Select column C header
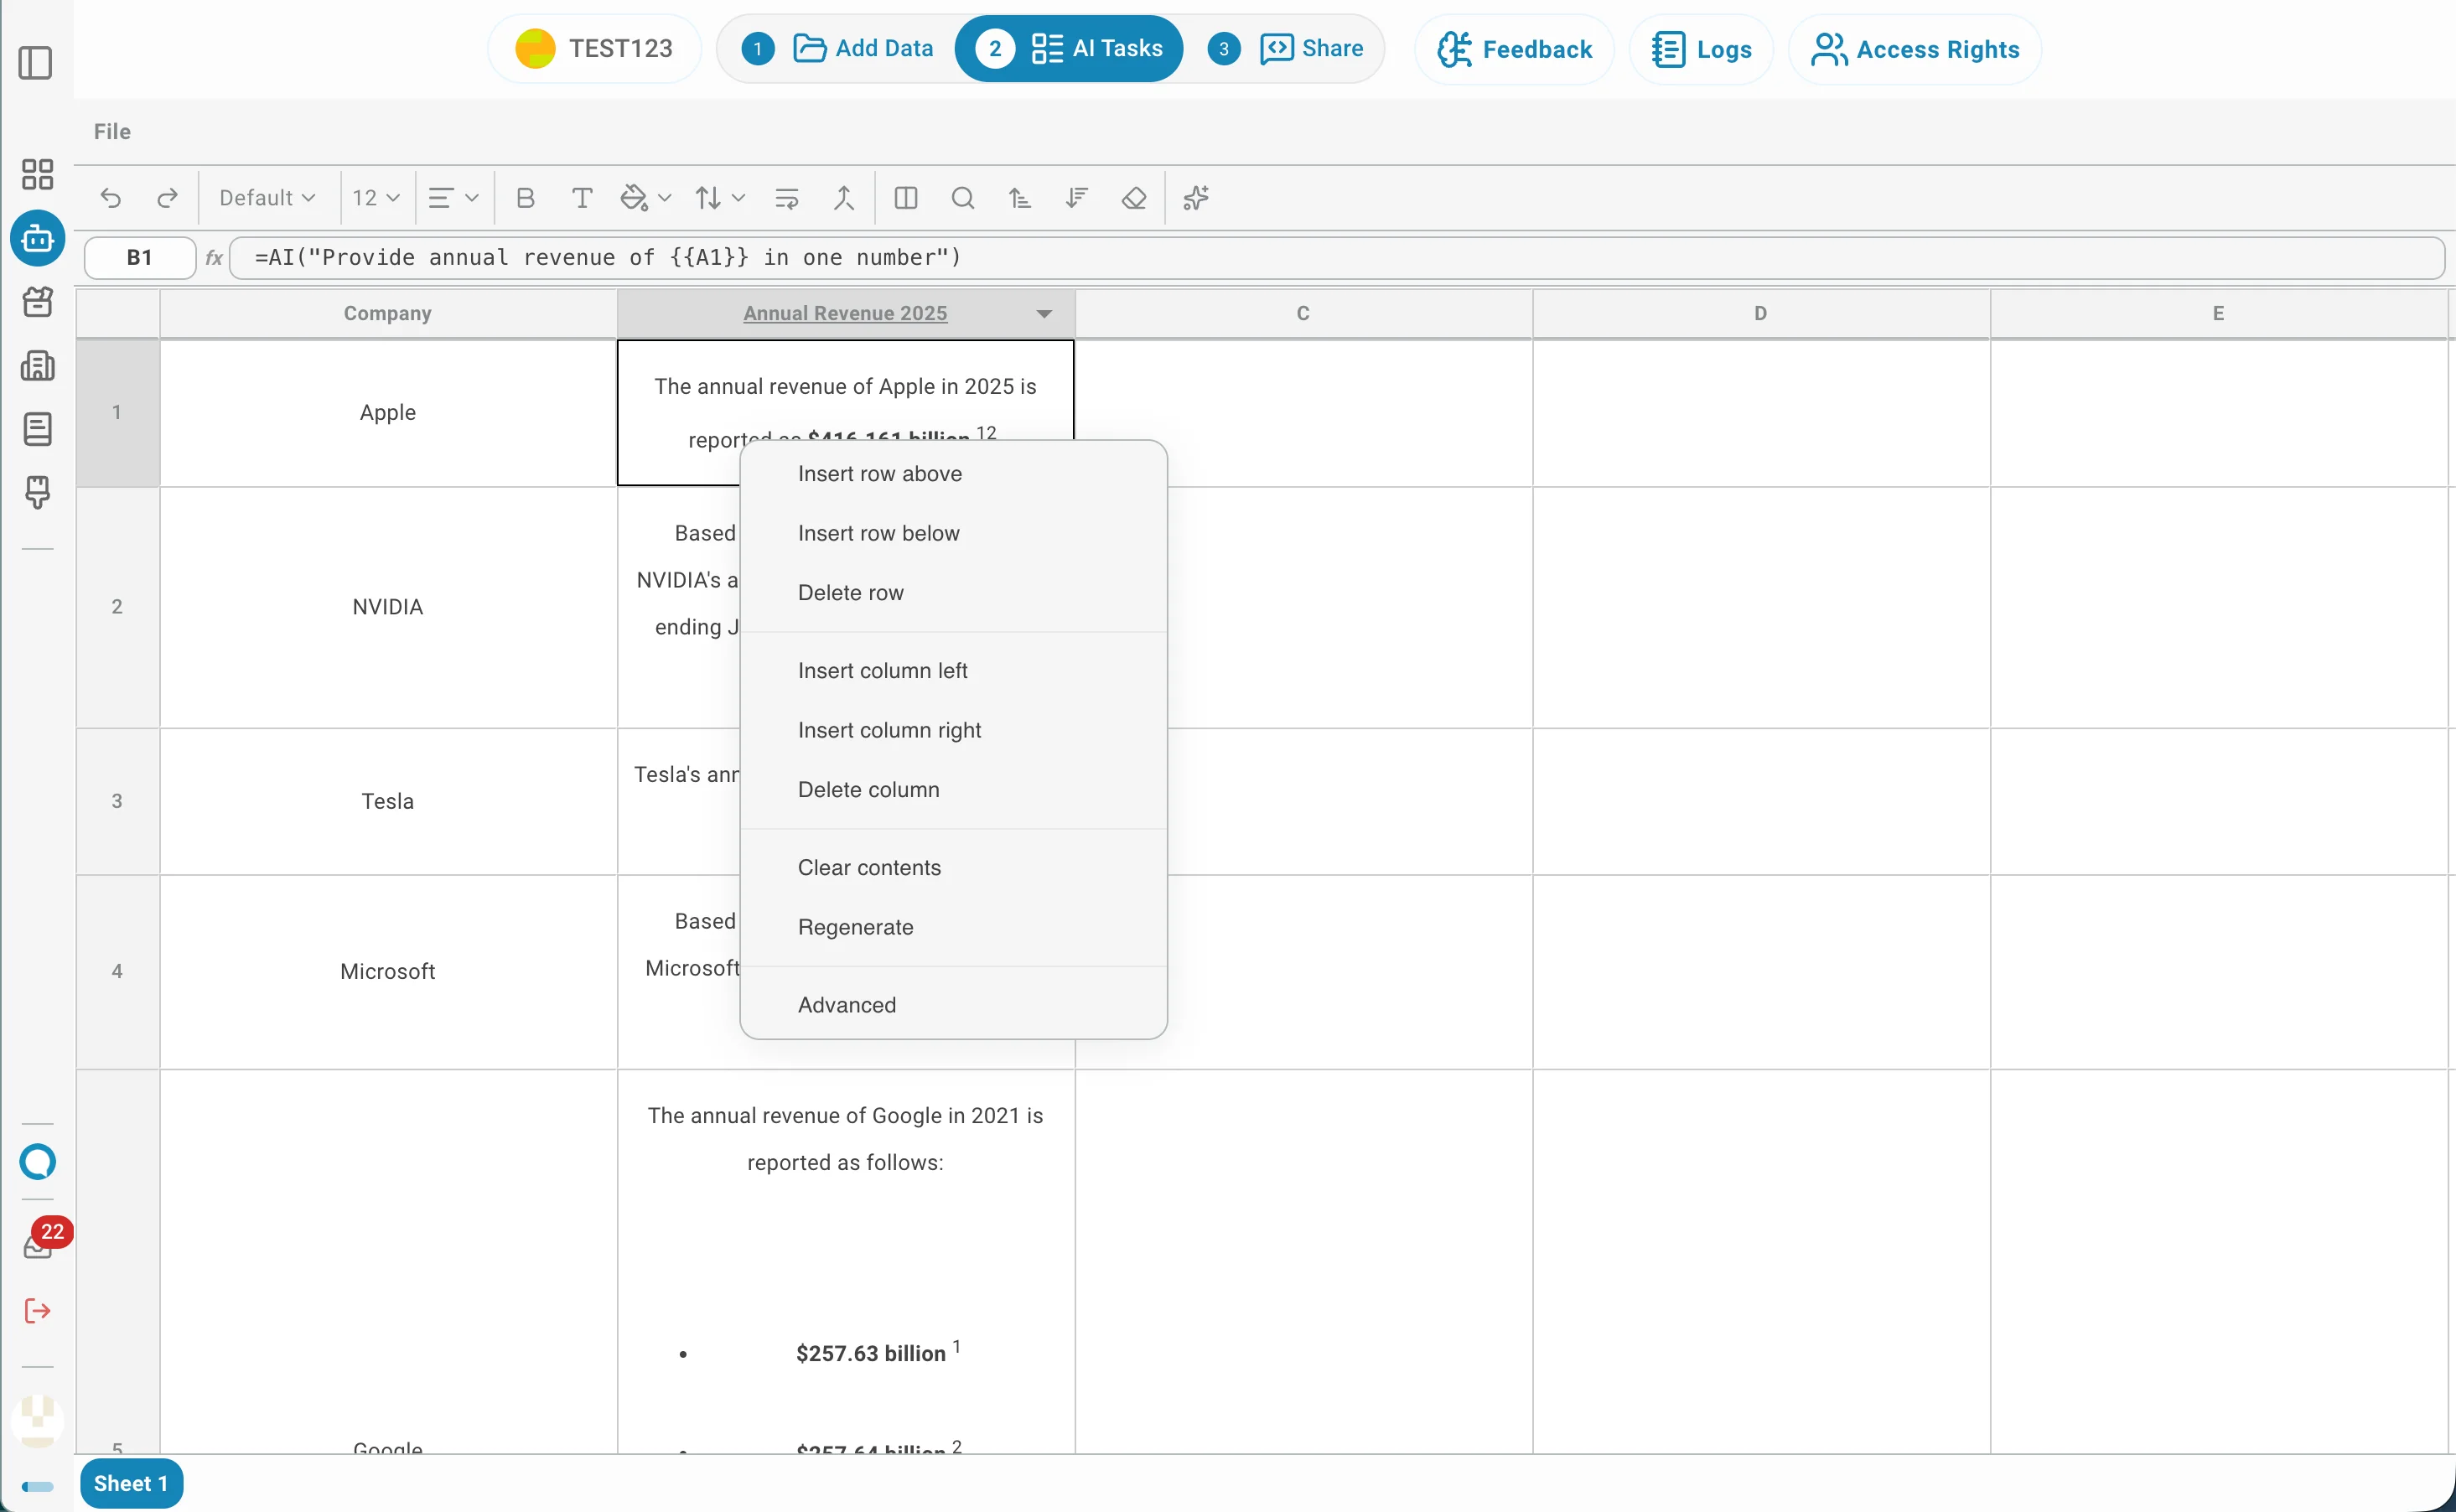Screen dimensions: 2456x1512 (1303, 314)
